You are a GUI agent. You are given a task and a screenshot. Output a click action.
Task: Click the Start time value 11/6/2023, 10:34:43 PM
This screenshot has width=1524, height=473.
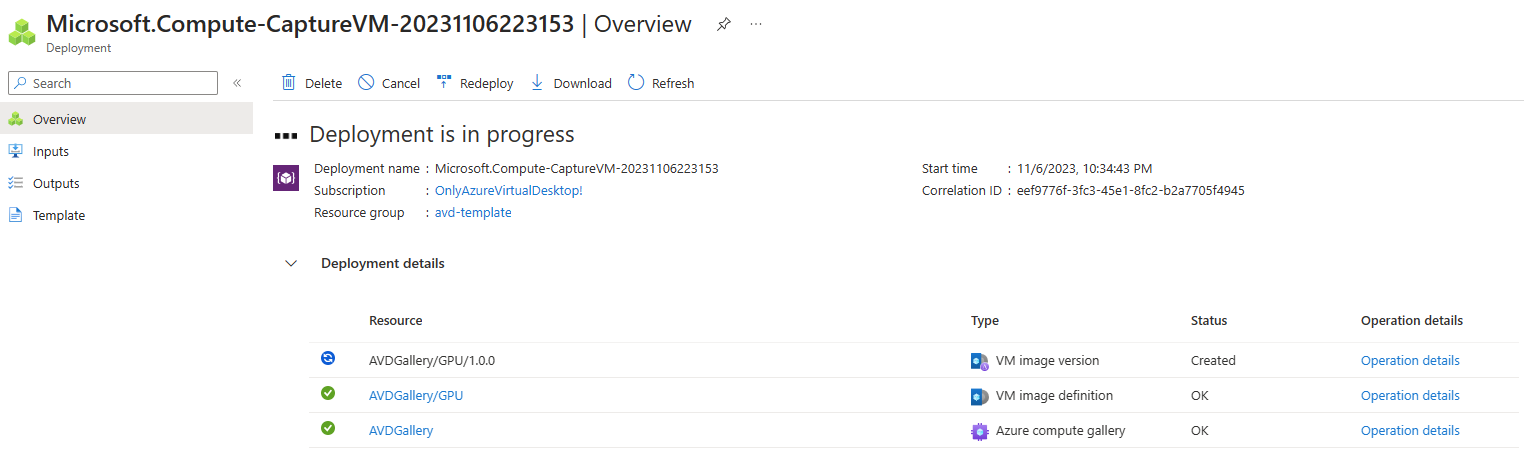pos(1084,168)
